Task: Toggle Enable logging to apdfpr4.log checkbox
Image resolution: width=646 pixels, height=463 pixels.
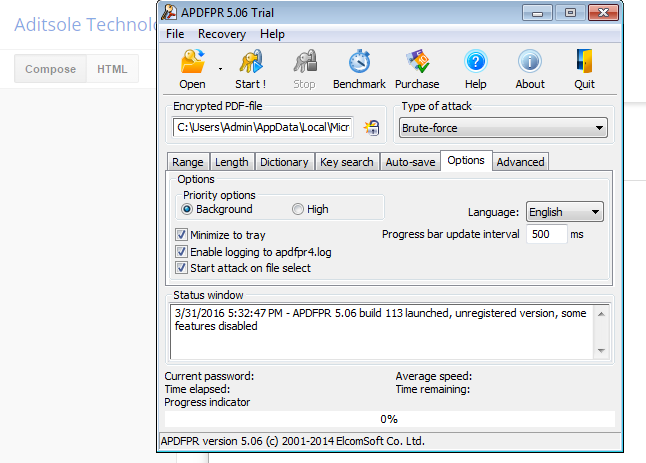Action: tap(181, 252)
